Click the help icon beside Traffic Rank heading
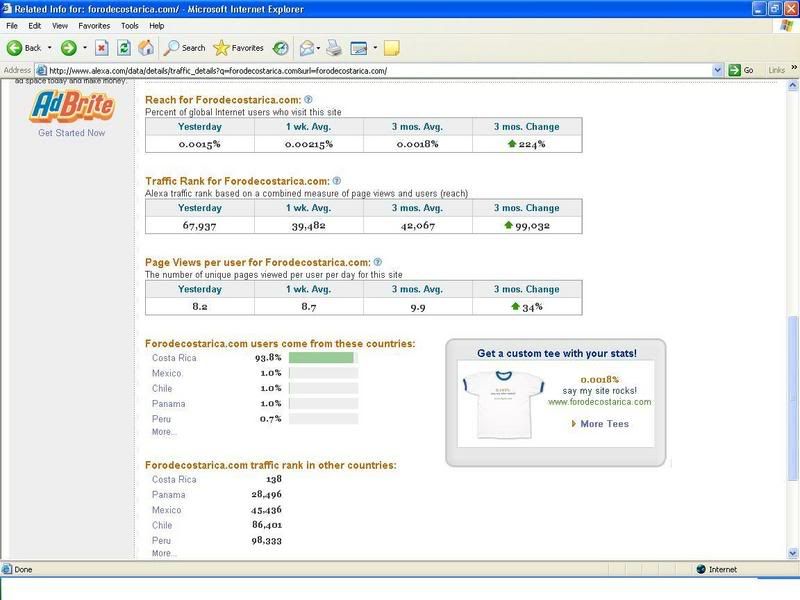Image resolution: width=800 pixels, height=600 pixels. pos(337,181)
